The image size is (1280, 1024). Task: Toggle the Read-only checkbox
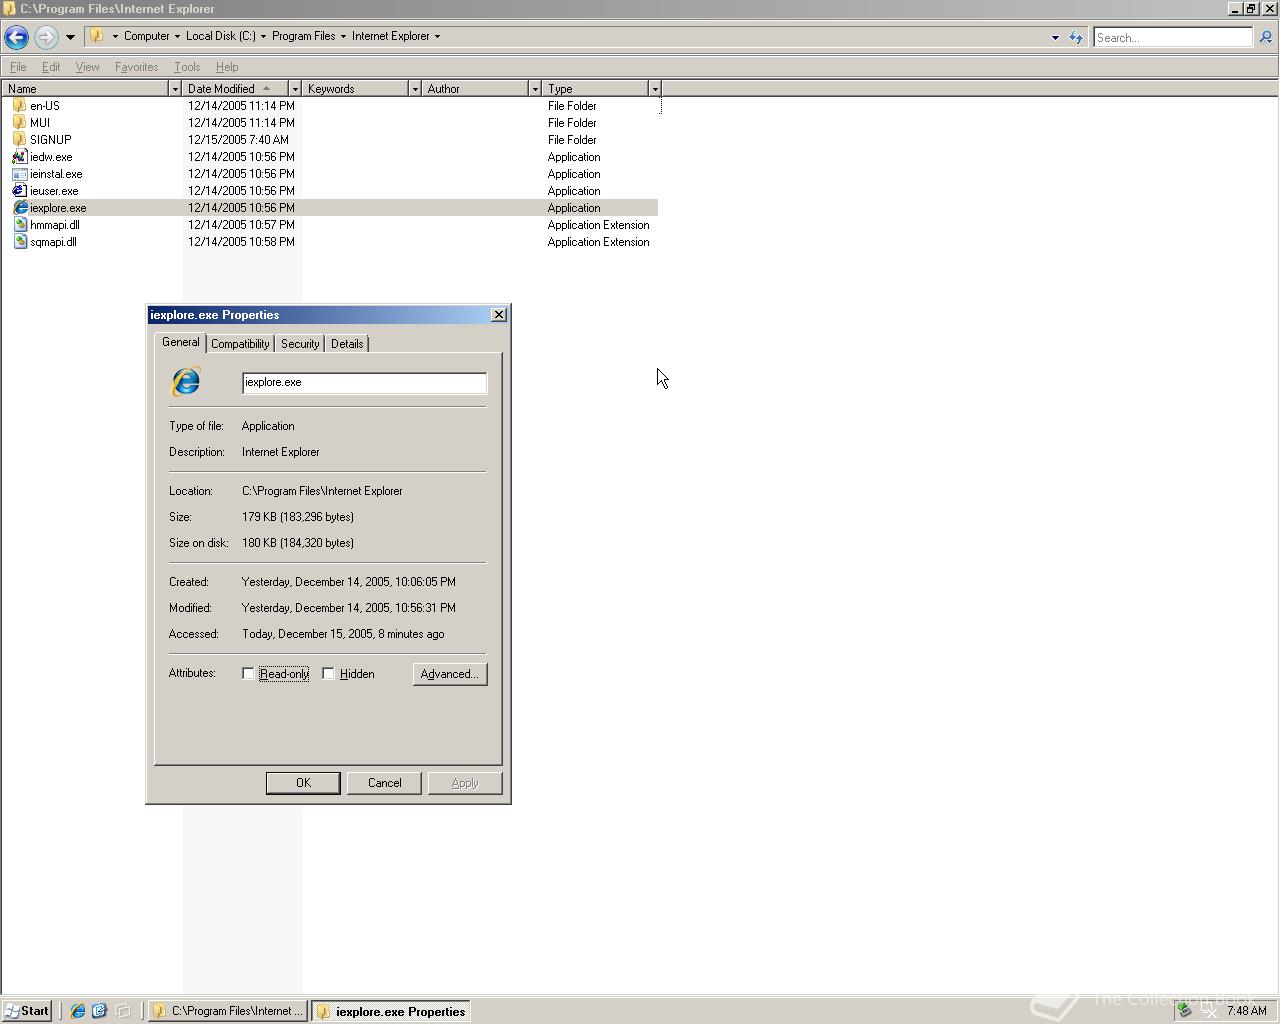(x=248, y=674)
